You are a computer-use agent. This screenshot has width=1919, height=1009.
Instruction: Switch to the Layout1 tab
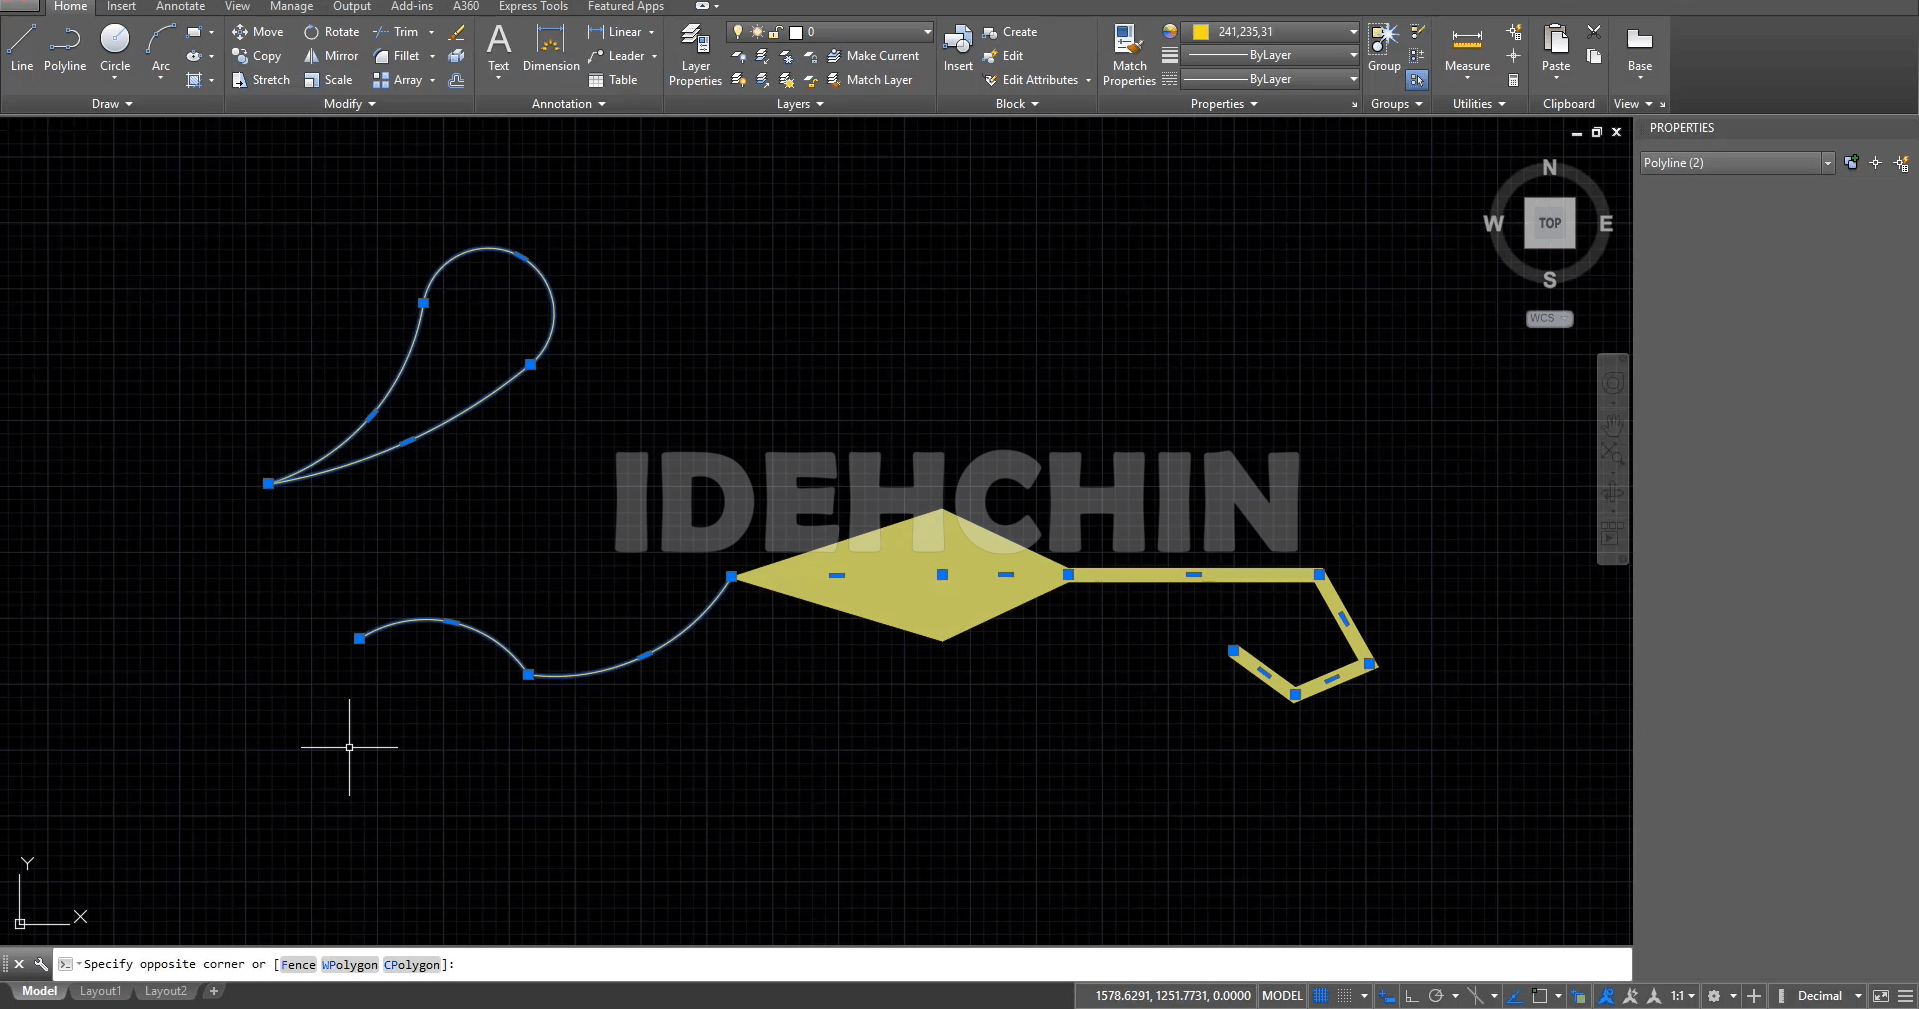click(x=100, y=991)
